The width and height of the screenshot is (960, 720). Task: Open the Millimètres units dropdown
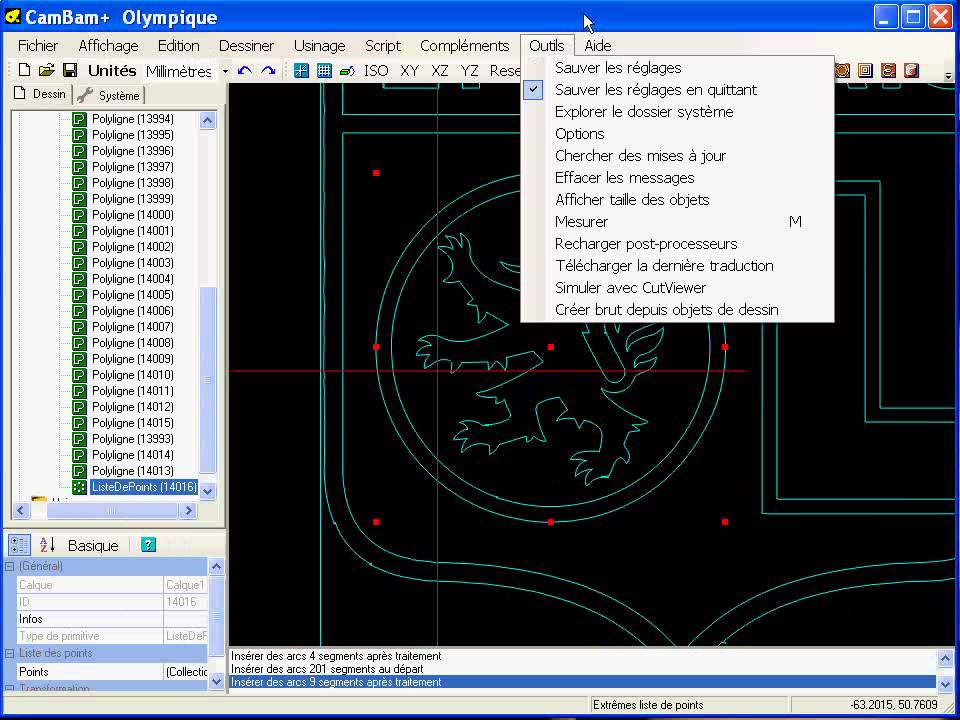225,72
